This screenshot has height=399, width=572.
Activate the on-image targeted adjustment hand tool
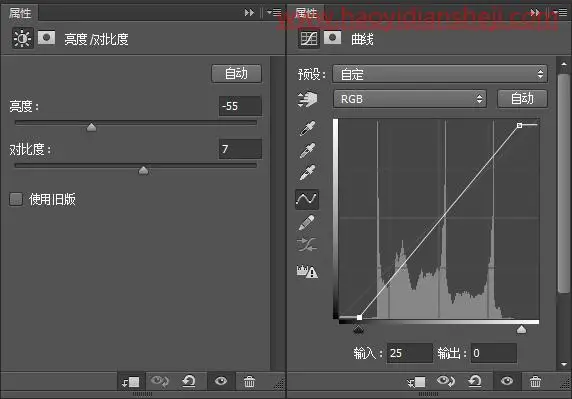[308, 99]
